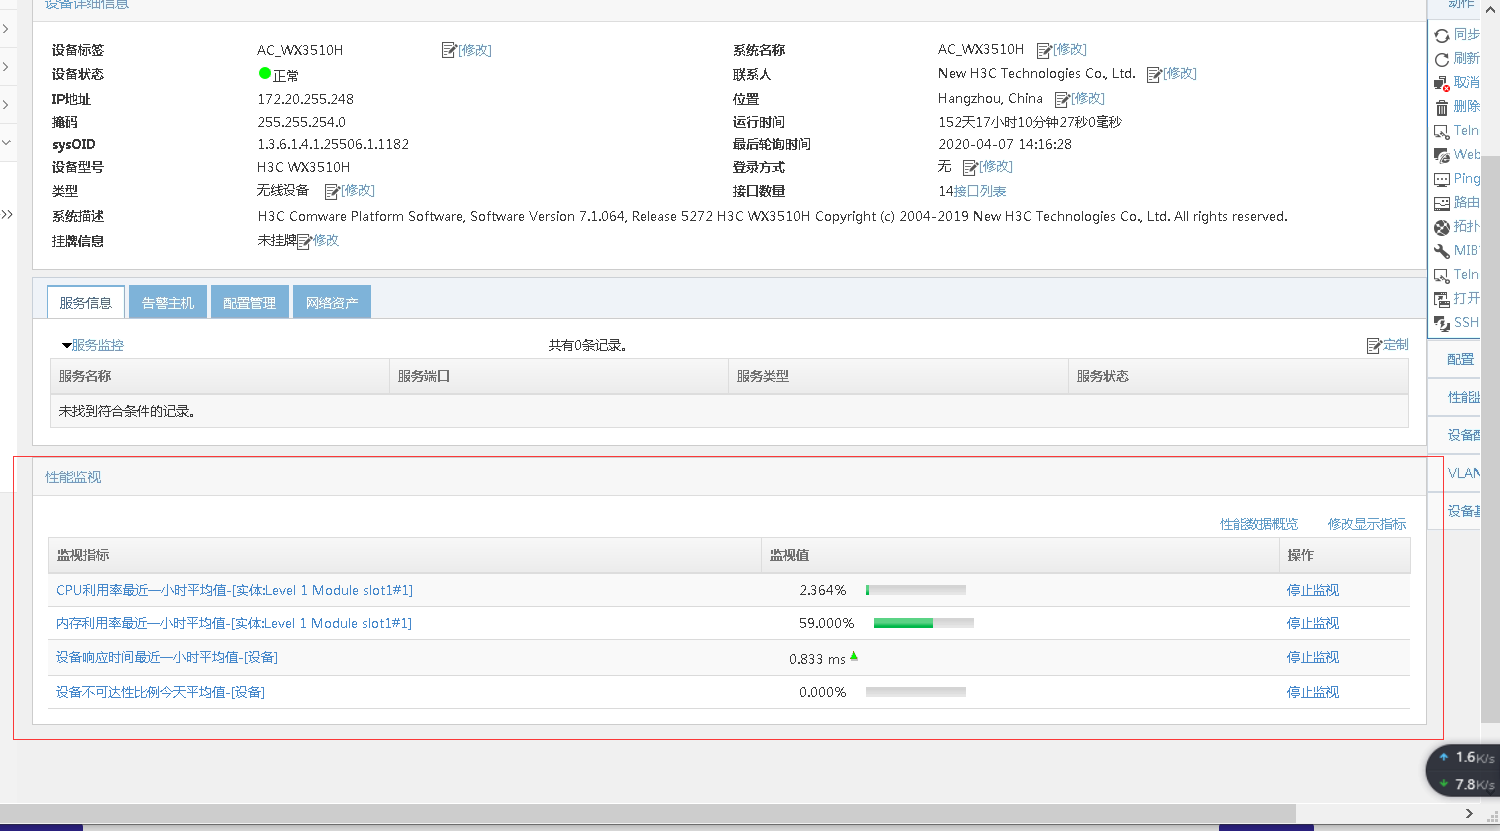Switch to the 服务信息 tab

pos(86,302)
